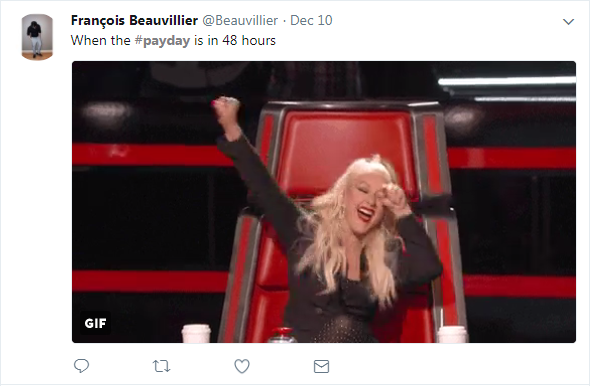Viewport: 590px width, 386px height.
Task: Open François Beauvillier's profile avatar
Action: point(37,37)
